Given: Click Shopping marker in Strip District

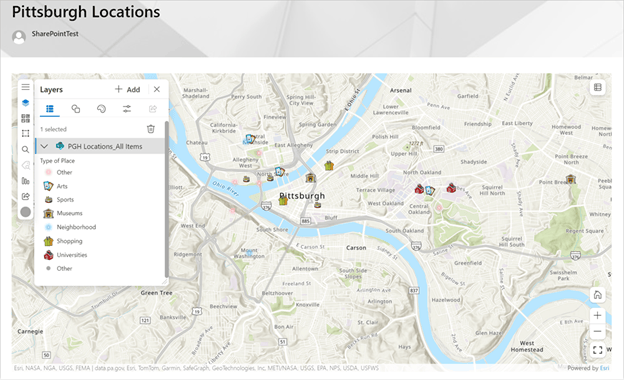Looking at the screenshot, I should coord(329,166).
